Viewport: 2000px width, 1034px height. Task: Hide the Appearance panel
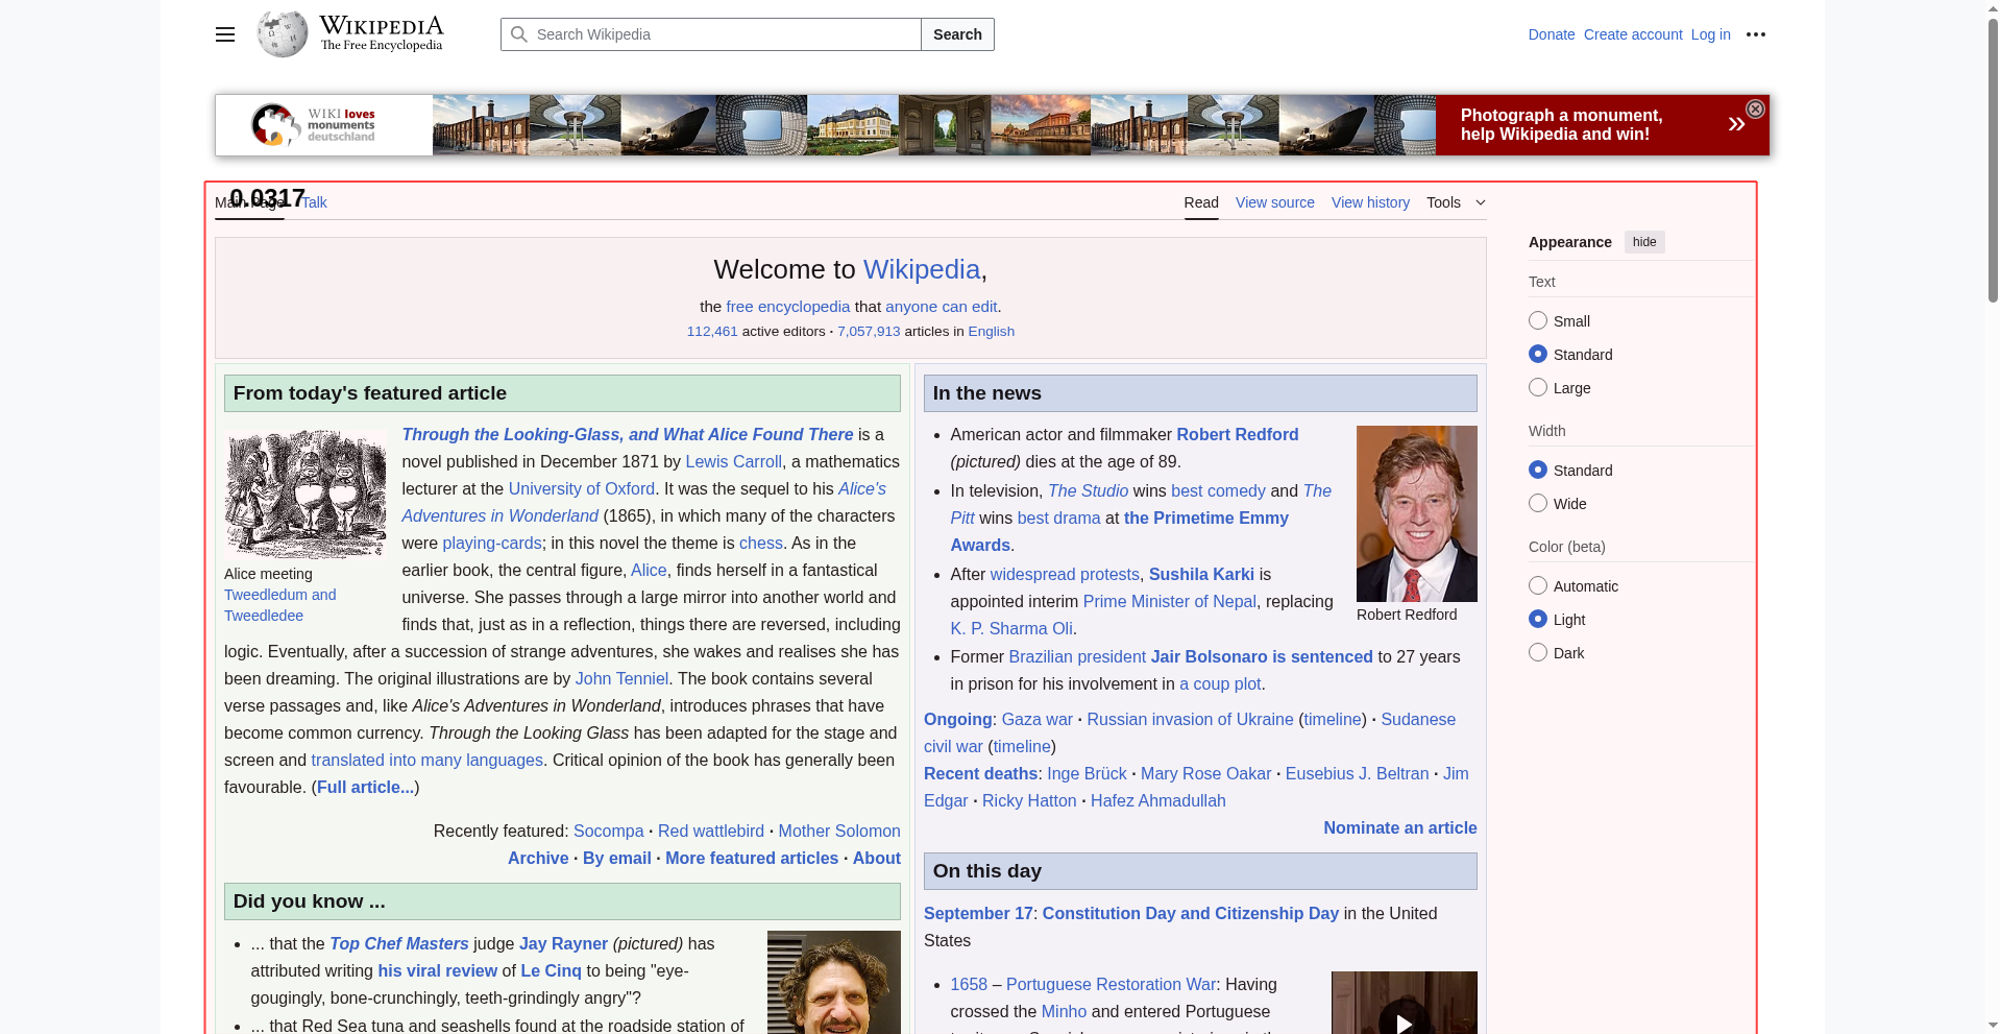[x=1644, y=242]
